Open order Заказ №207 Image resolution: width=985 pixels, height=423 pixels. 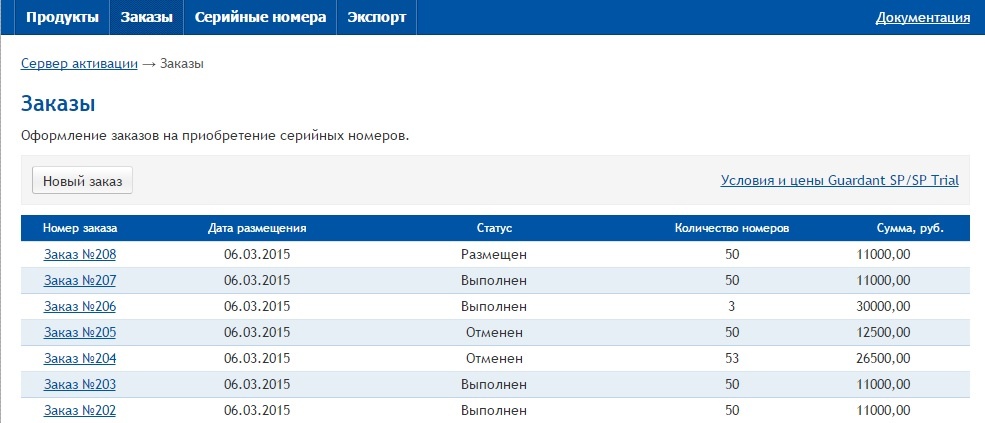[80, 280]
